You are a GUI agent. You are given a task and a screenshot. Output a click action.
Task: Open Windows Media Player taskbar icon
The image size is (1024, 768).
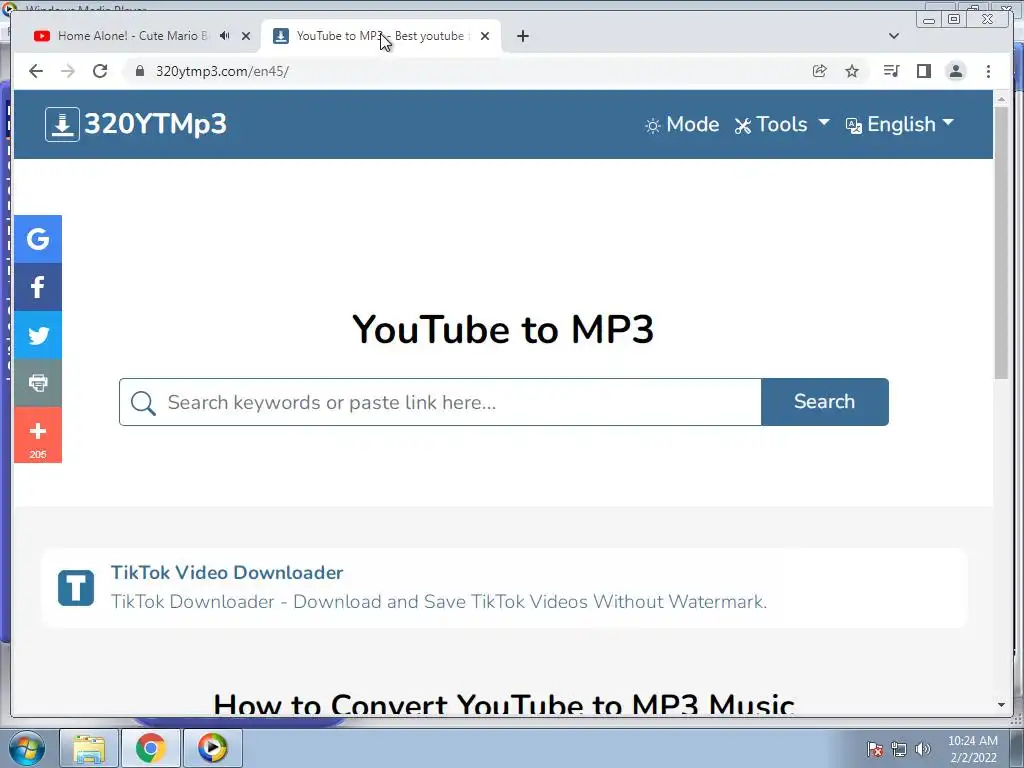[x=213, y=748]
